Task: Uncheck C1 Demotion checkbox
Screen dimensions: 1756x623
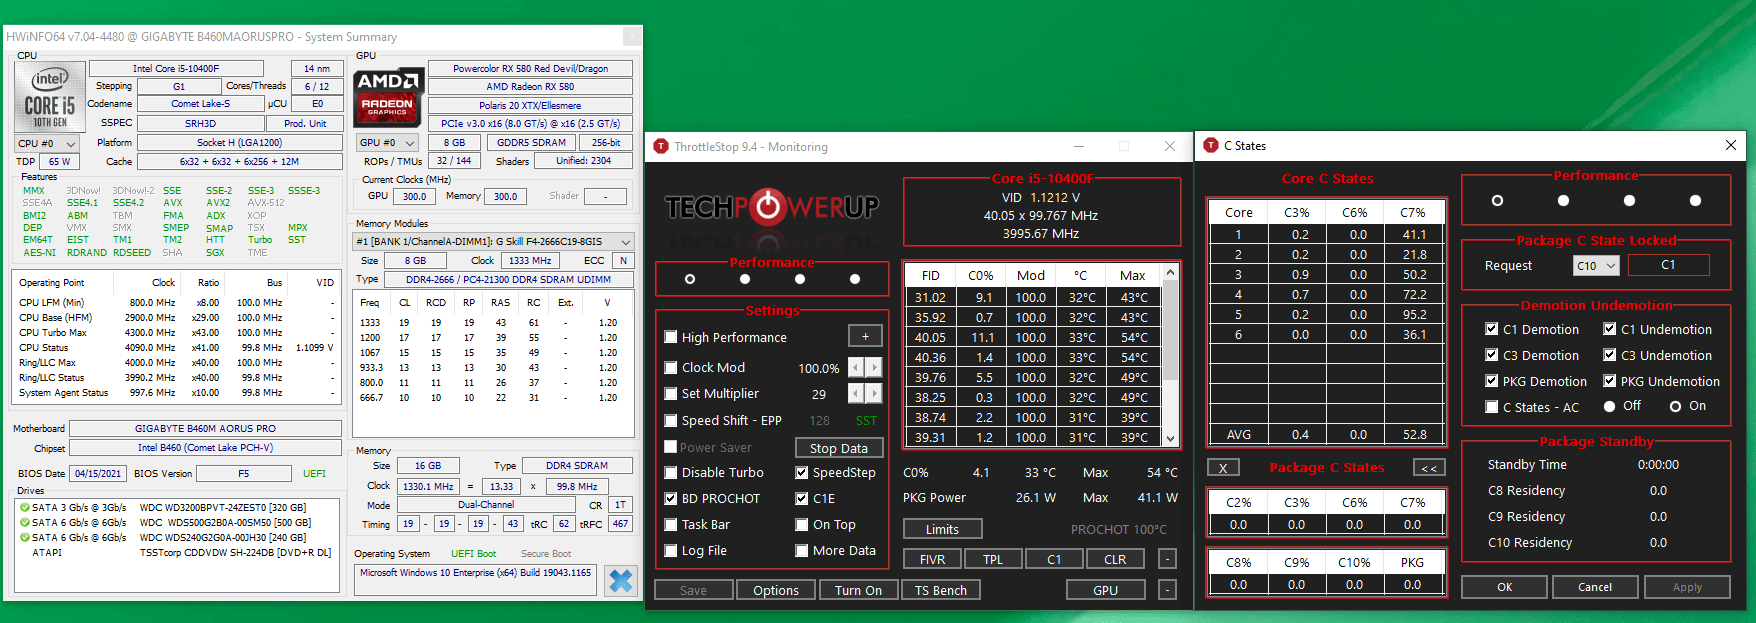Action: 1492,329
